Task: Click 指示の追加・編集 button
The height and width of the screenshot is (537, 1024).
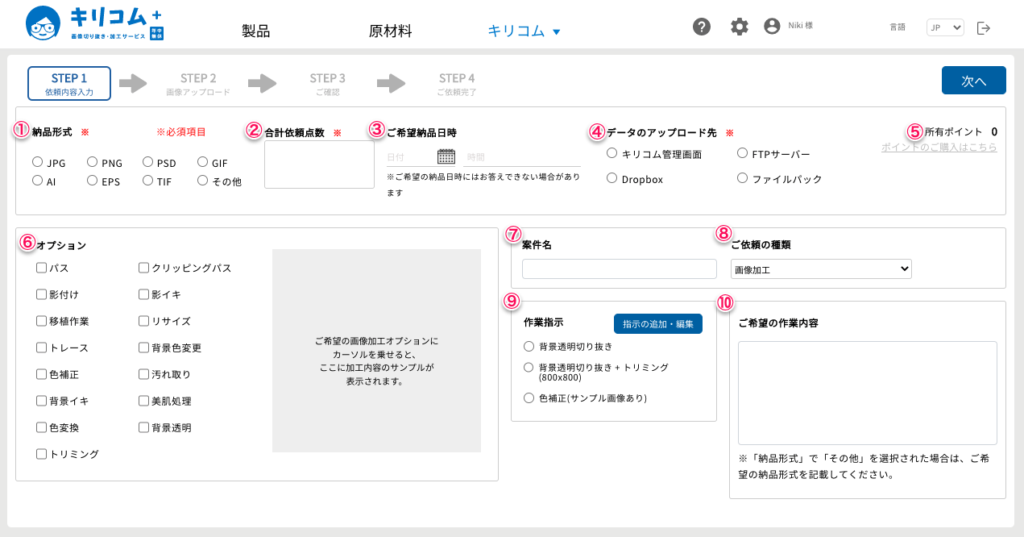Action: tap(657, 324)
